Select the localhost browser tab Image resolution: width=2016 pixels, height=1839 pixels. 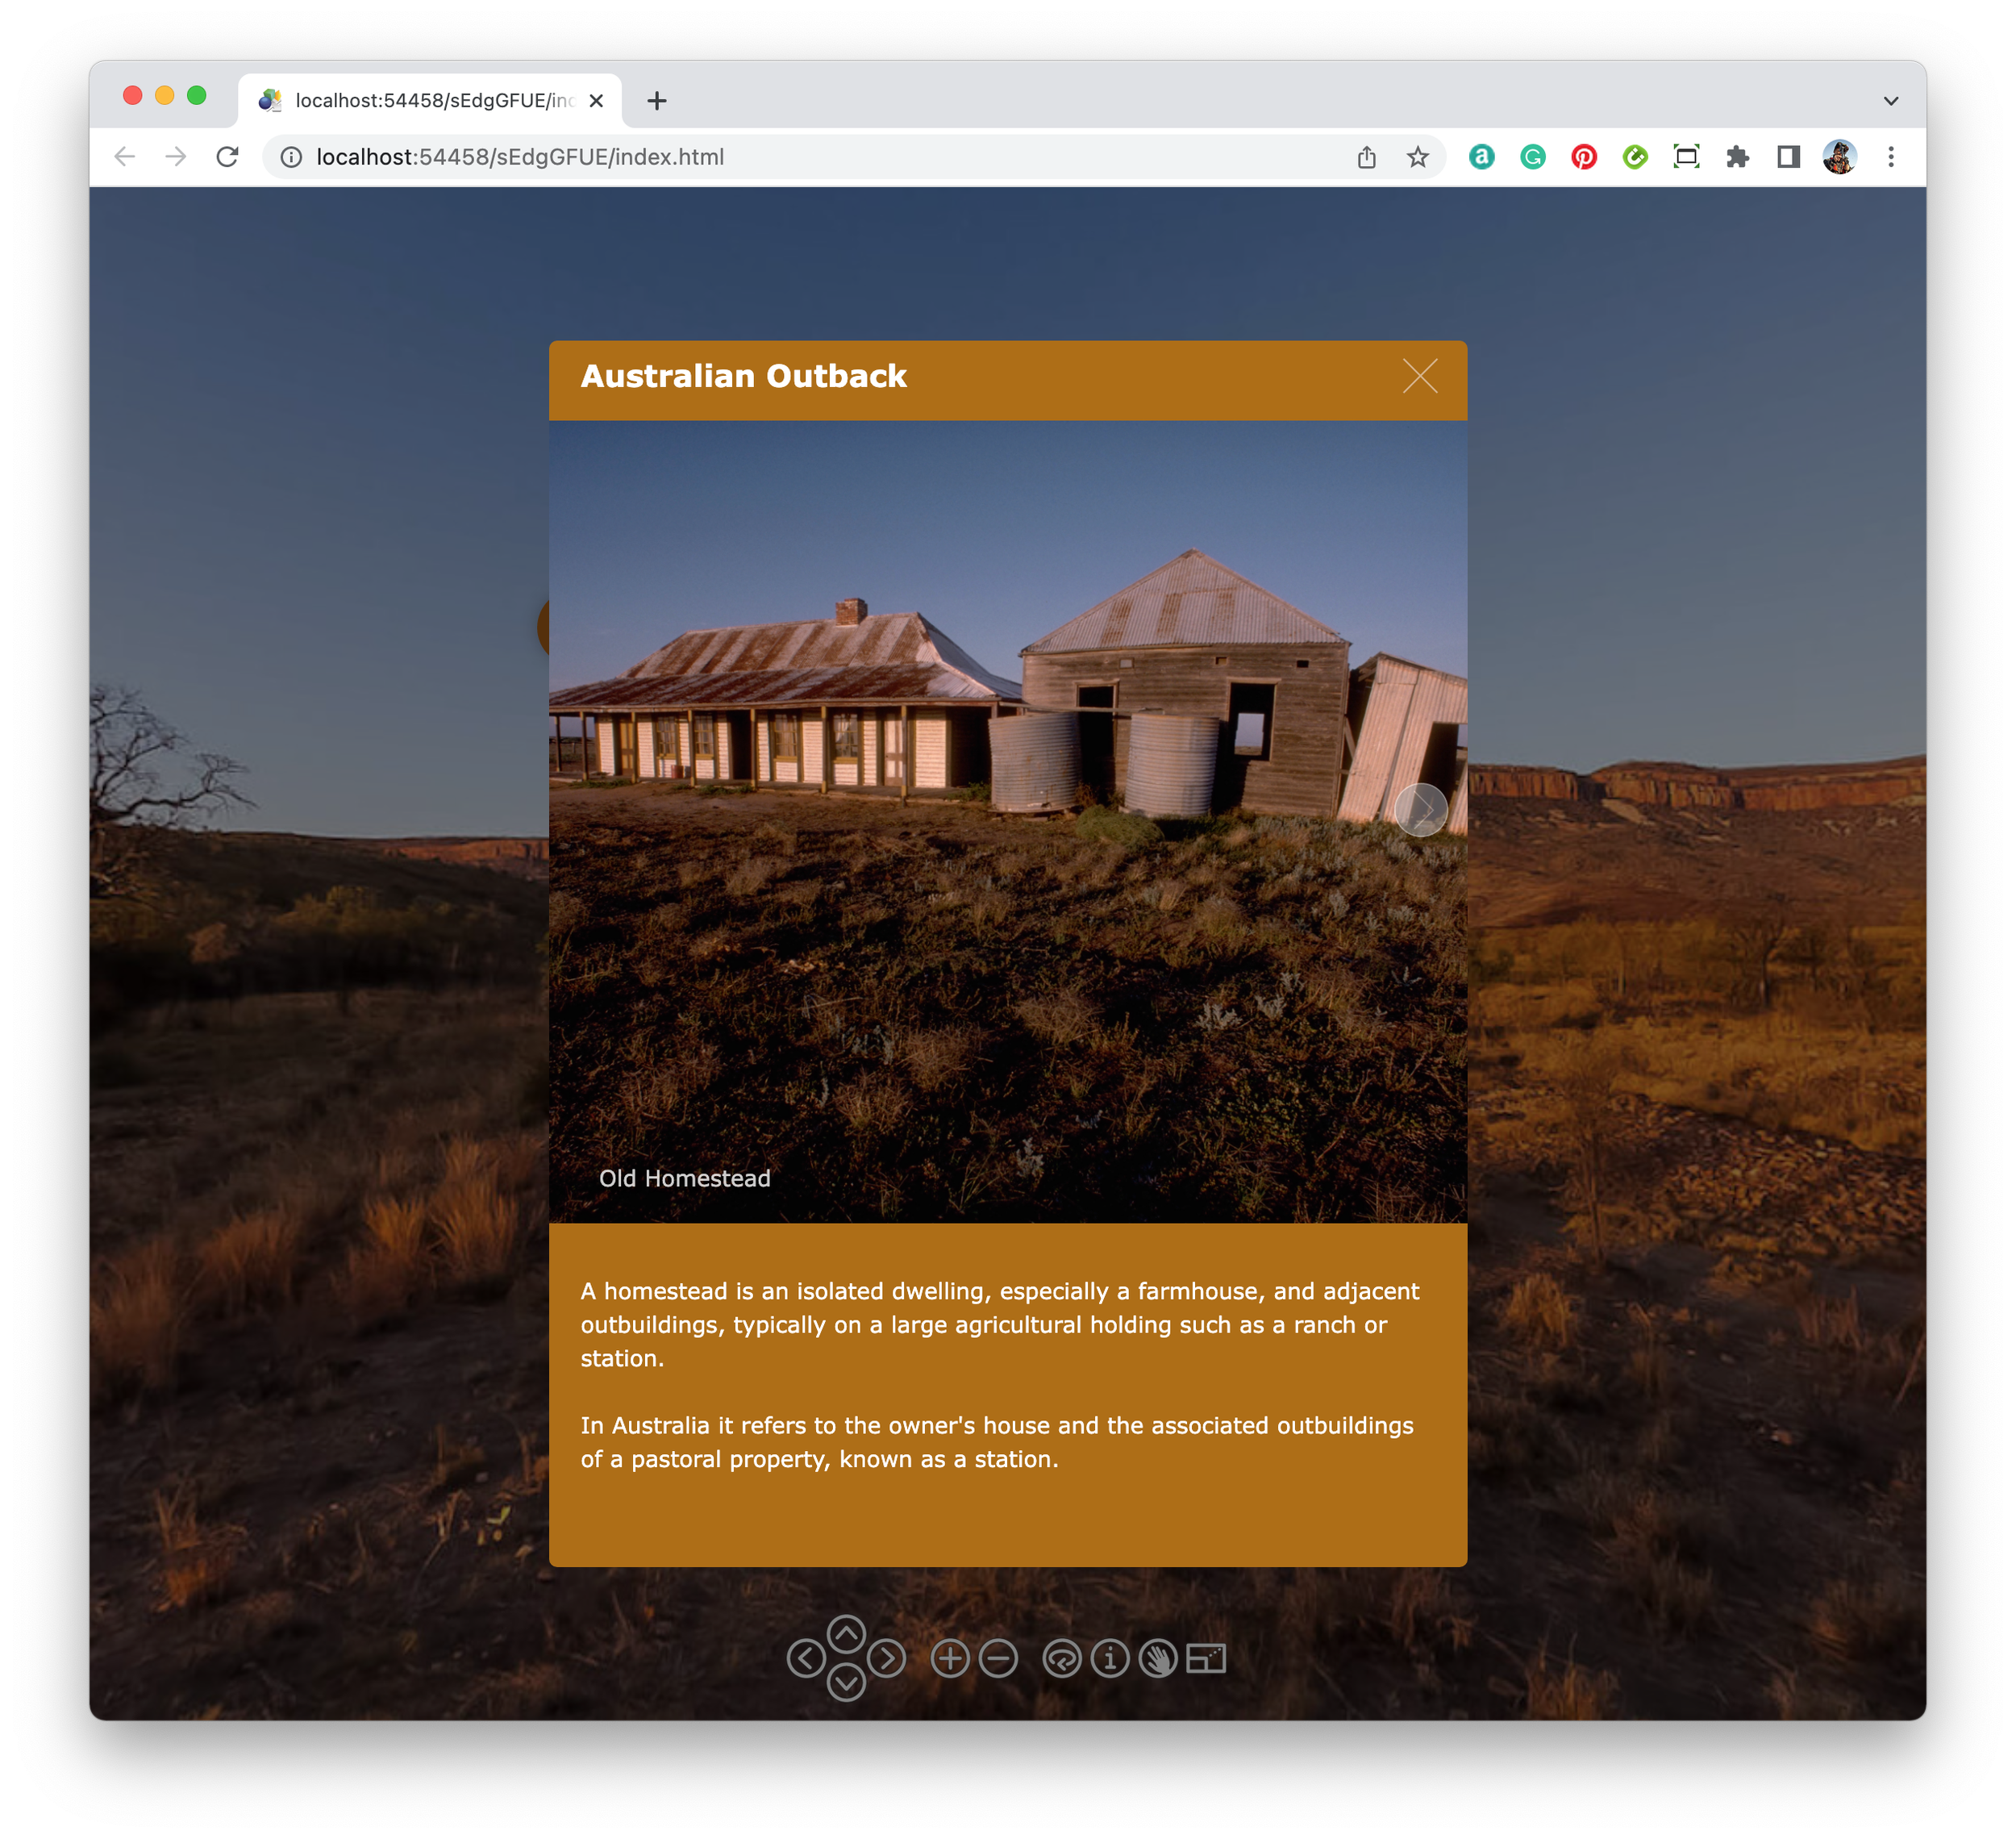[x=430, y=101]
